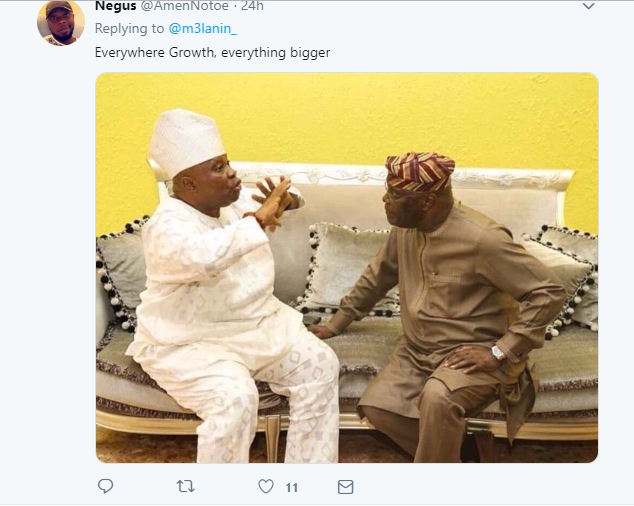Click the reply speech bubble icon
Screen dimensions: 634x506
pyautogui.click(x=106, y=487)
